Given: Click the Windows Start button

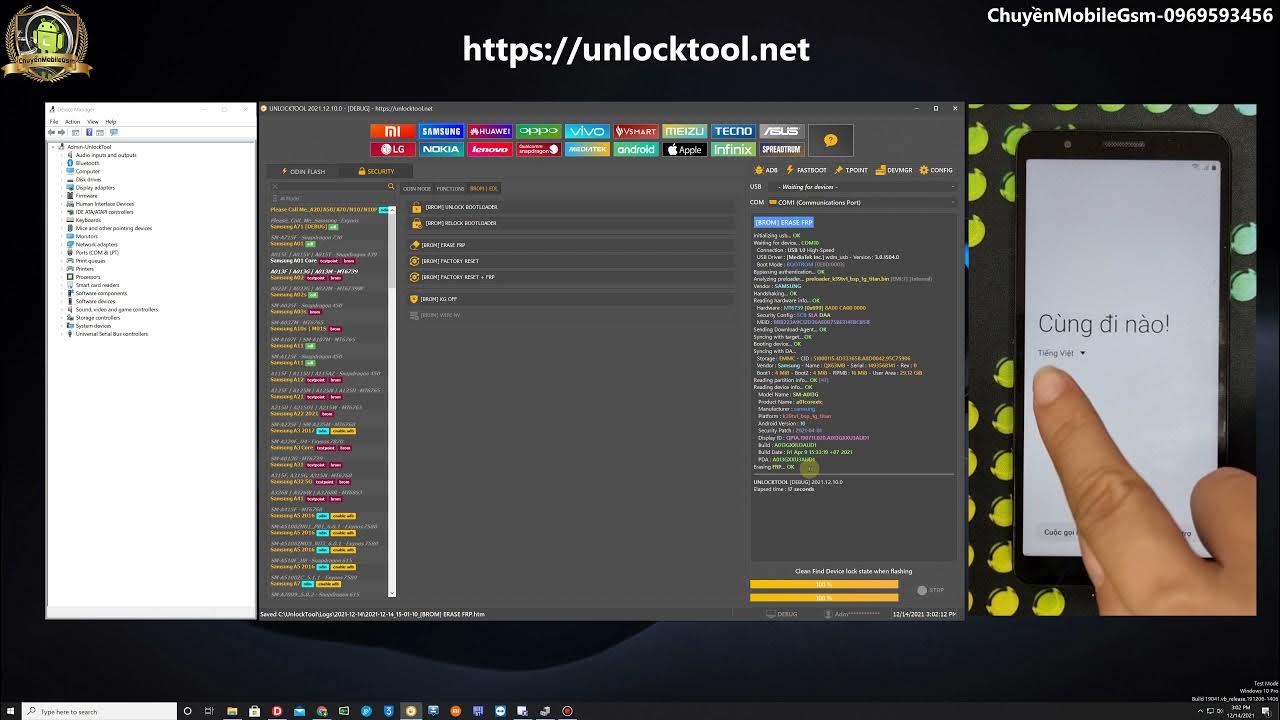Looking at the screenshot, I should (x=11, y=711).
